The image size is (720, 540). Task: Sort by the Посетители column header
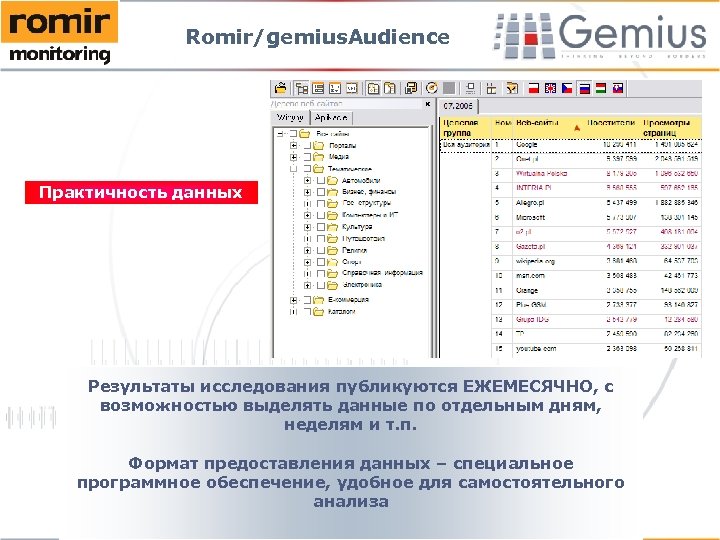(x=611, y=123)
